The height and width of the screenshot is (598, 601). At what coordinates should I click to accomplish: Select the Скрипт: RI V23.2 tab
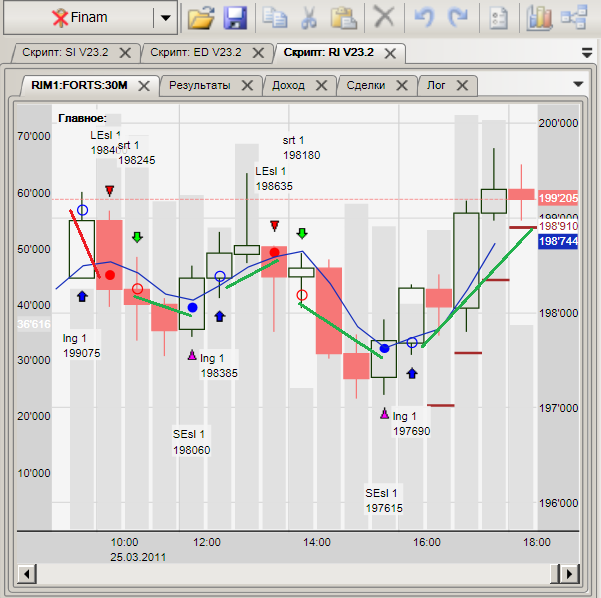pyautogui.click(x=328, y=52)
